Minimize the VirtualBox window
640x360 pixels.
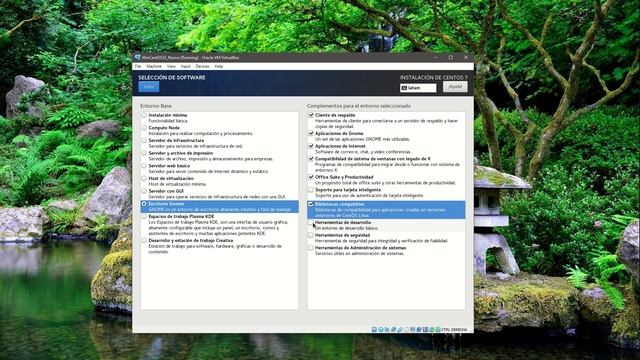click(436, 58)
